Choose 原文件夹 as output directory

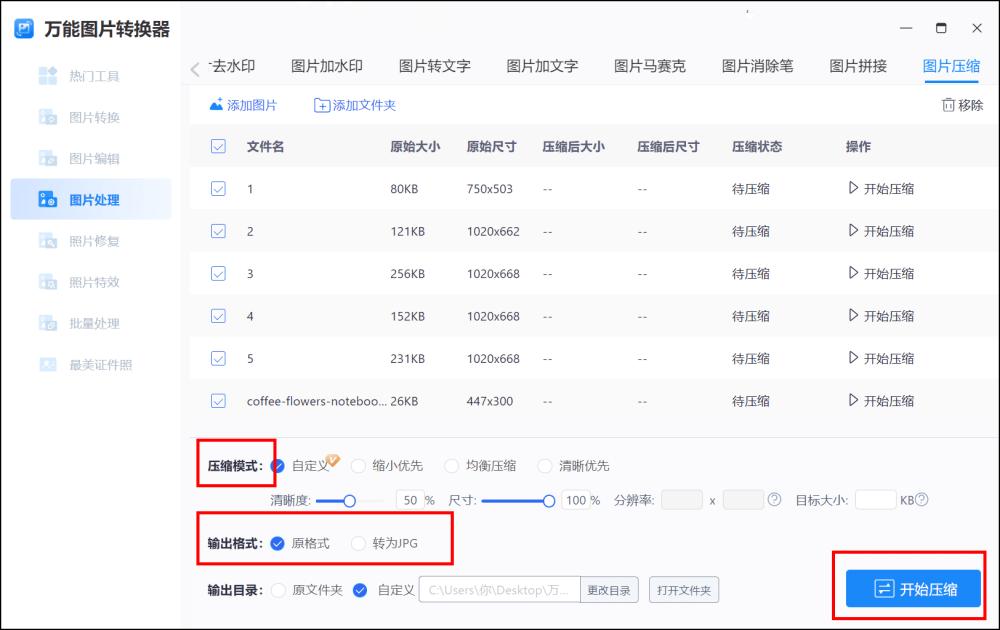(x=281, y=590)
